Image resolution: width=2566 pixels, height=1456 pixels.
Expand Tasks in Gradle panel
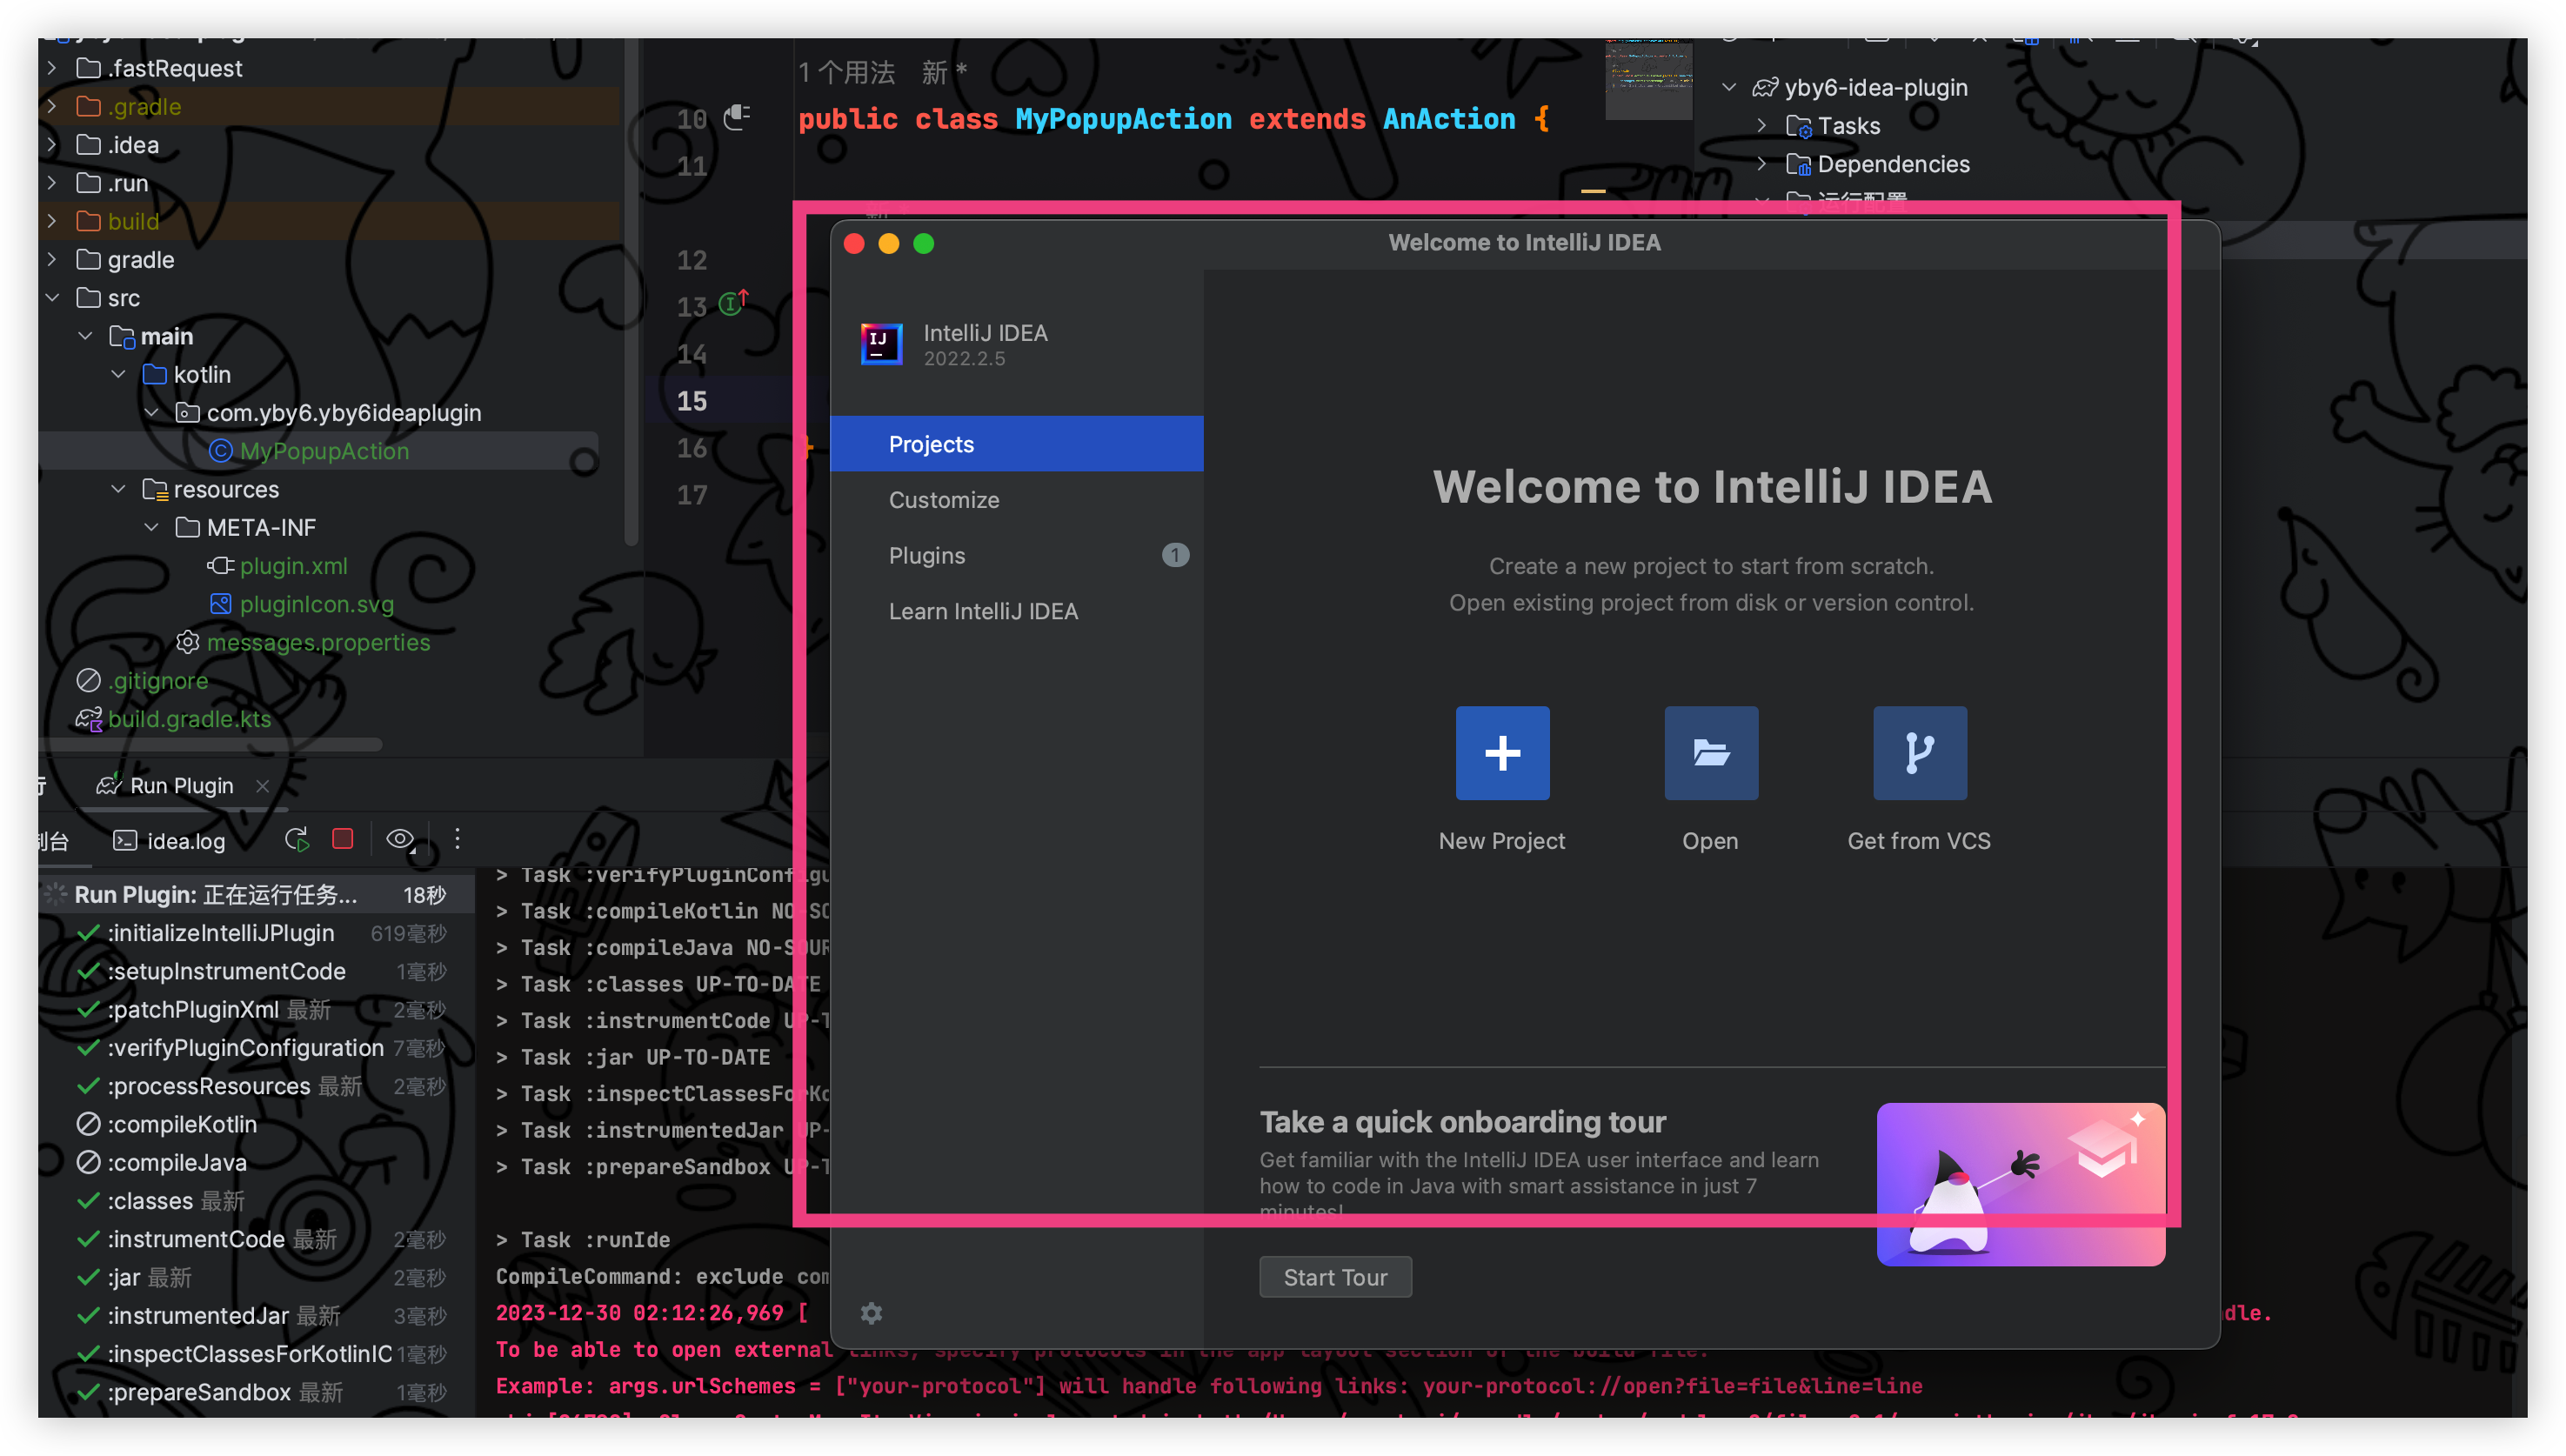click(1762, 126)
